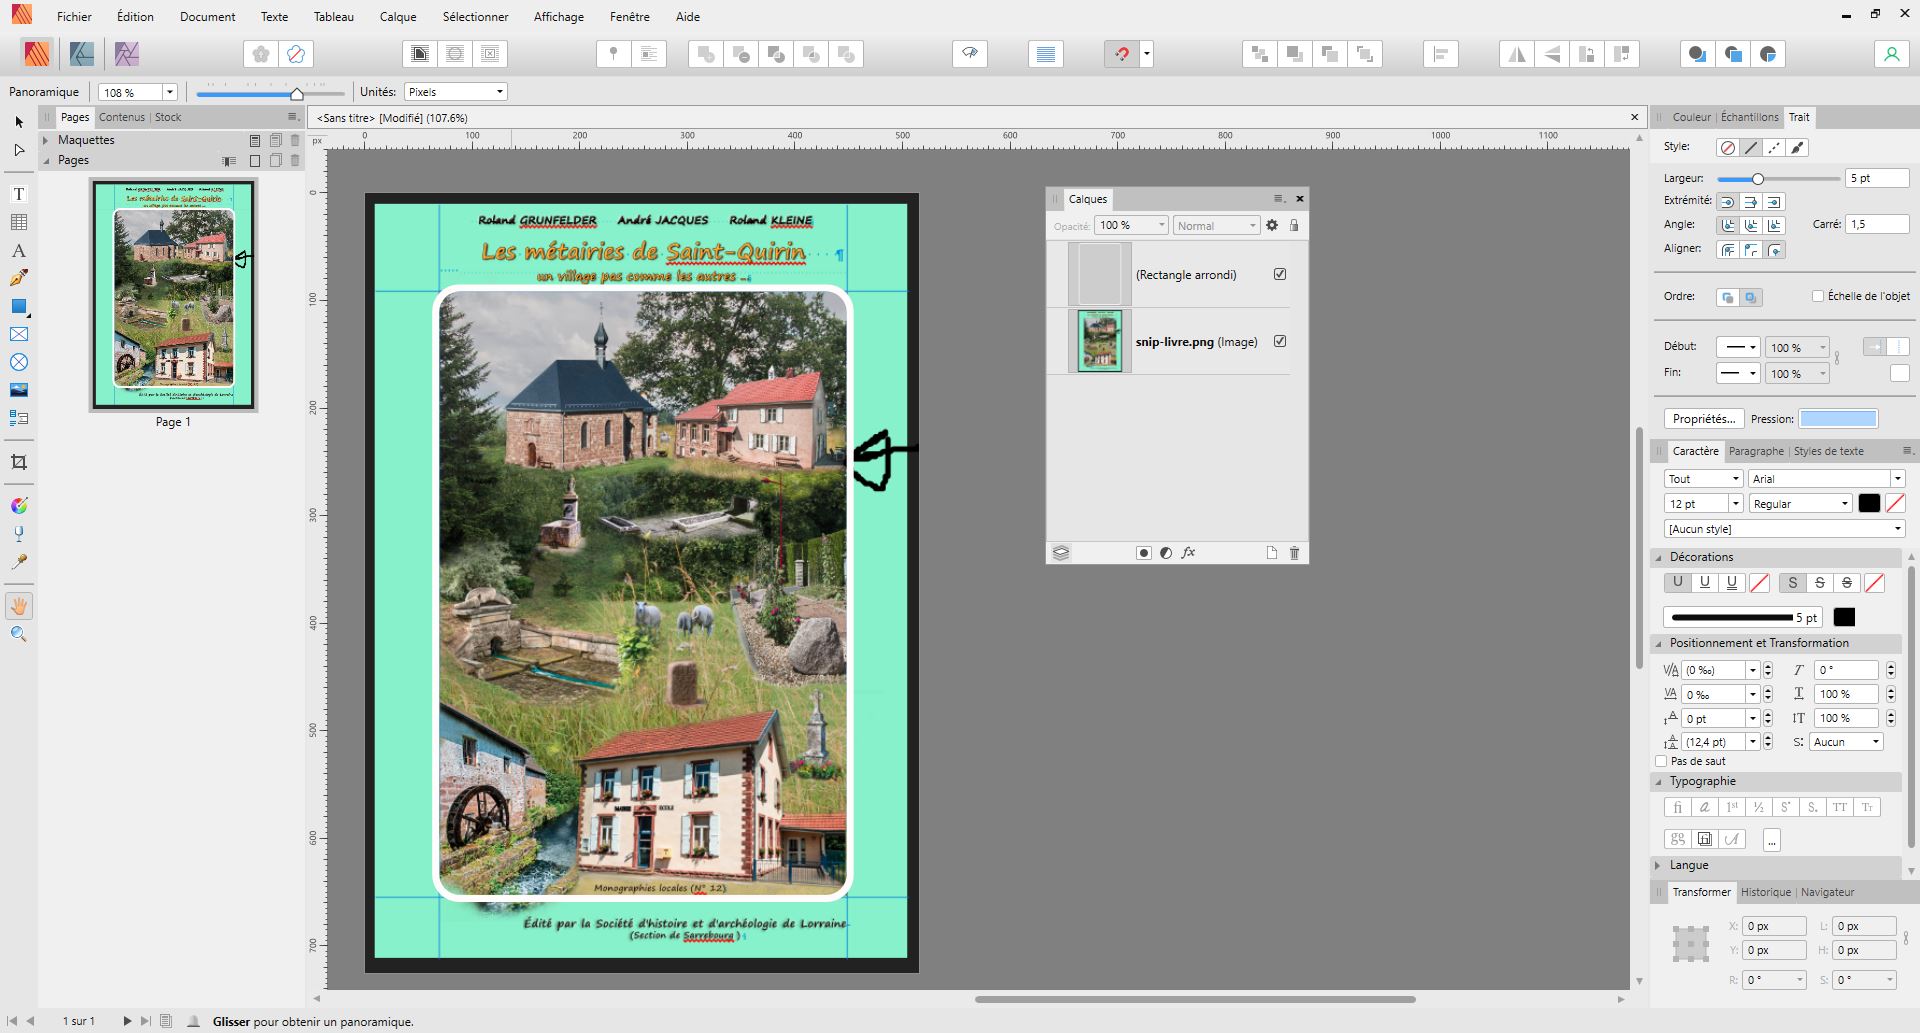
Task: Collapse the Décorations section
Action: click(x=1659, y=557)
